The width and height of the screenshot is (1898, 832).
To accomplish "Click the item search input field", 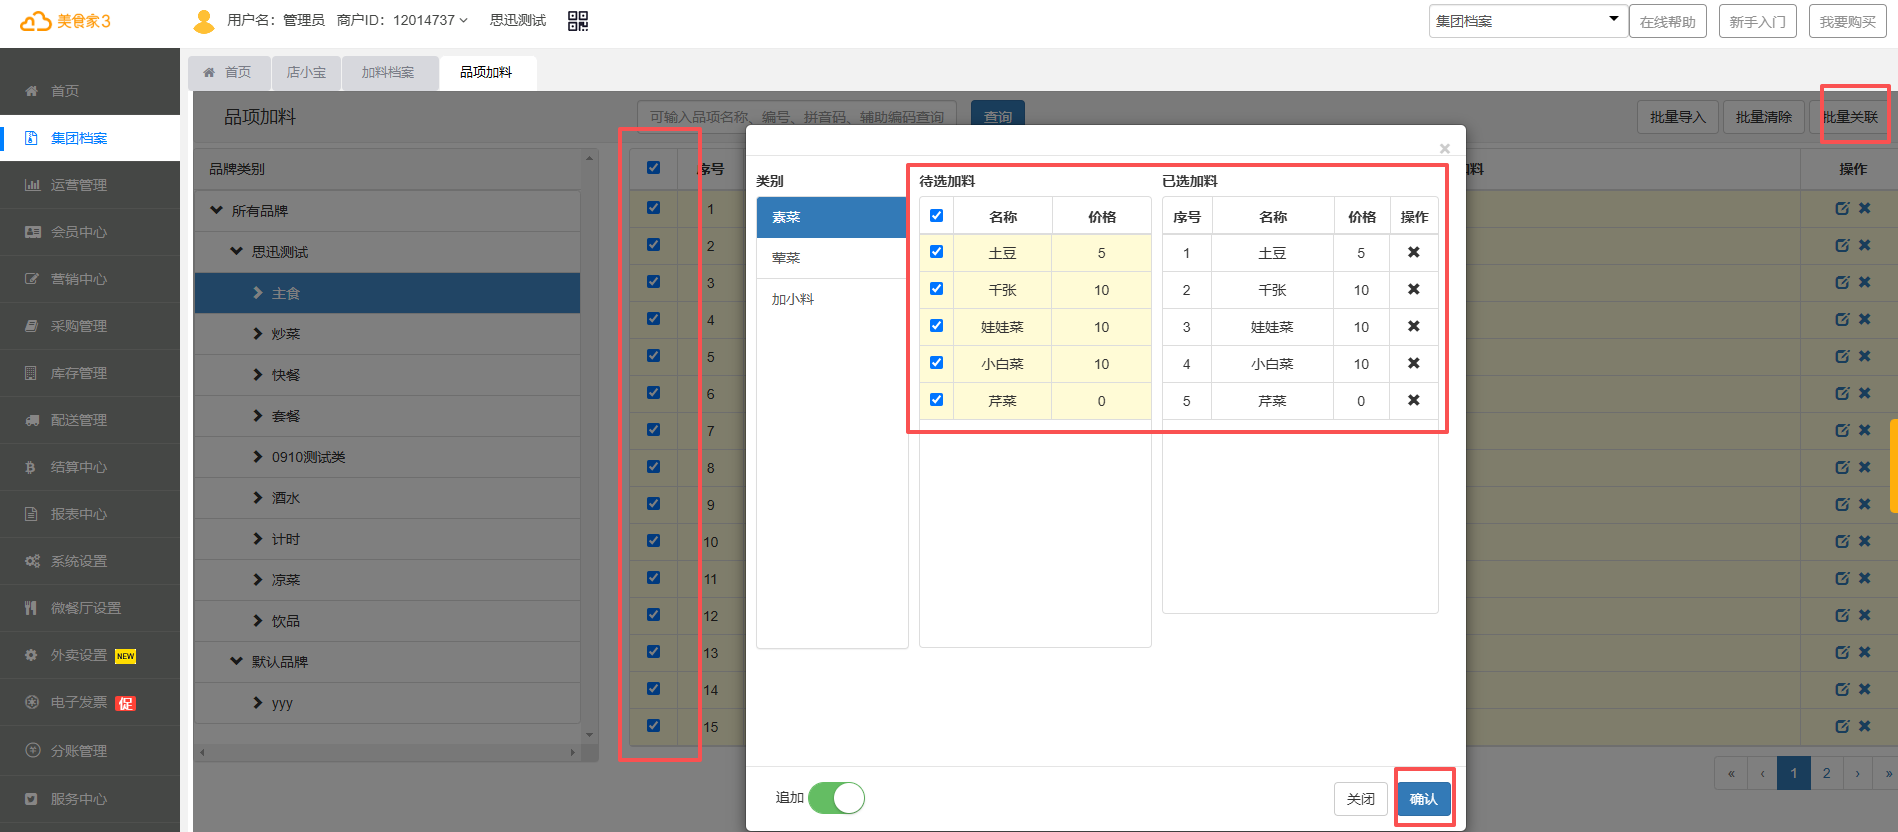I will point(796,117).
